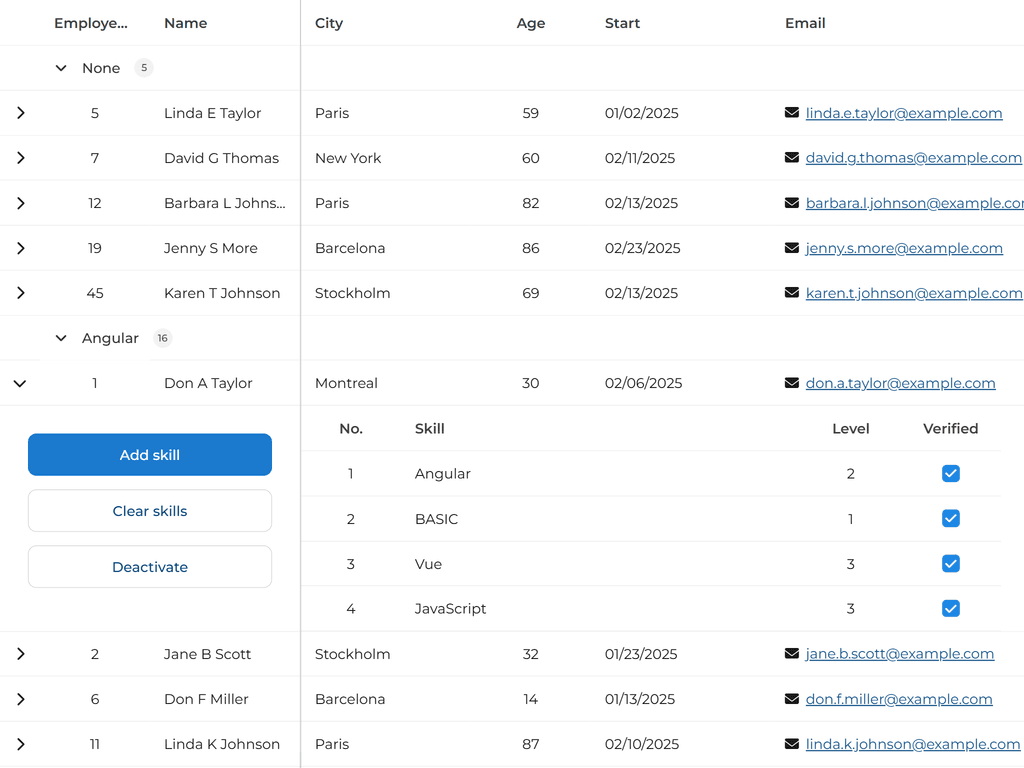The image size is (1024, 768).
Task: Collapse the None group
Action: [x=61, y=68]
